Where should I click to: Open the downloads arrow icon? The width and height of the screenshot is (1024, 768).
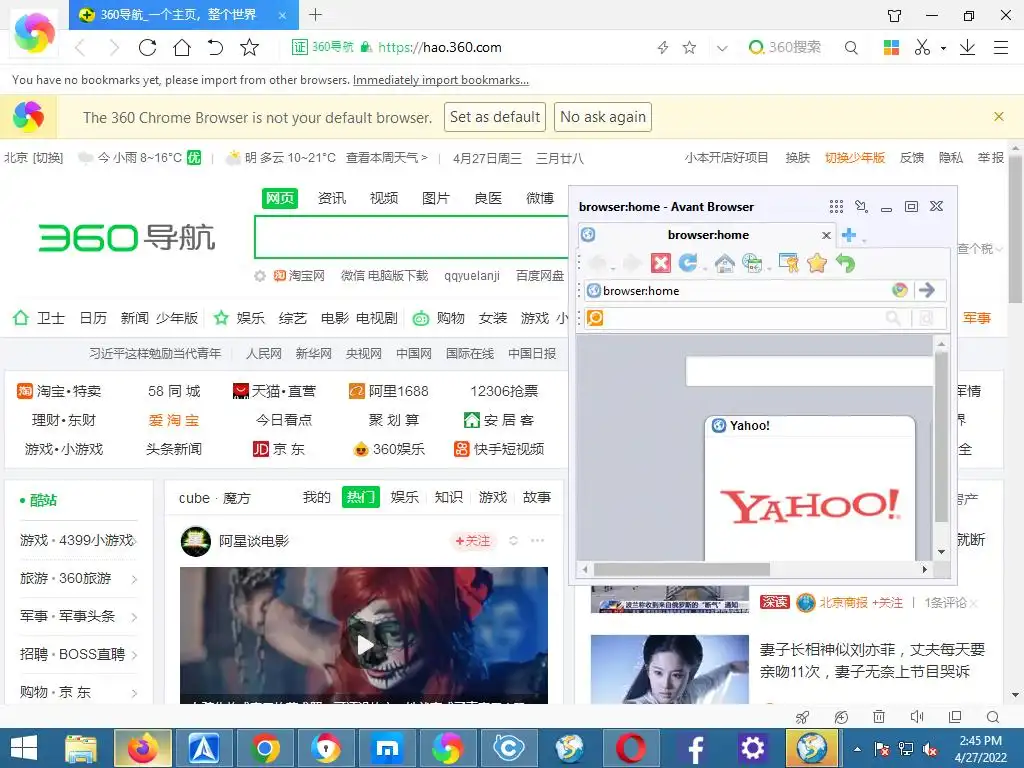[967, 47]
